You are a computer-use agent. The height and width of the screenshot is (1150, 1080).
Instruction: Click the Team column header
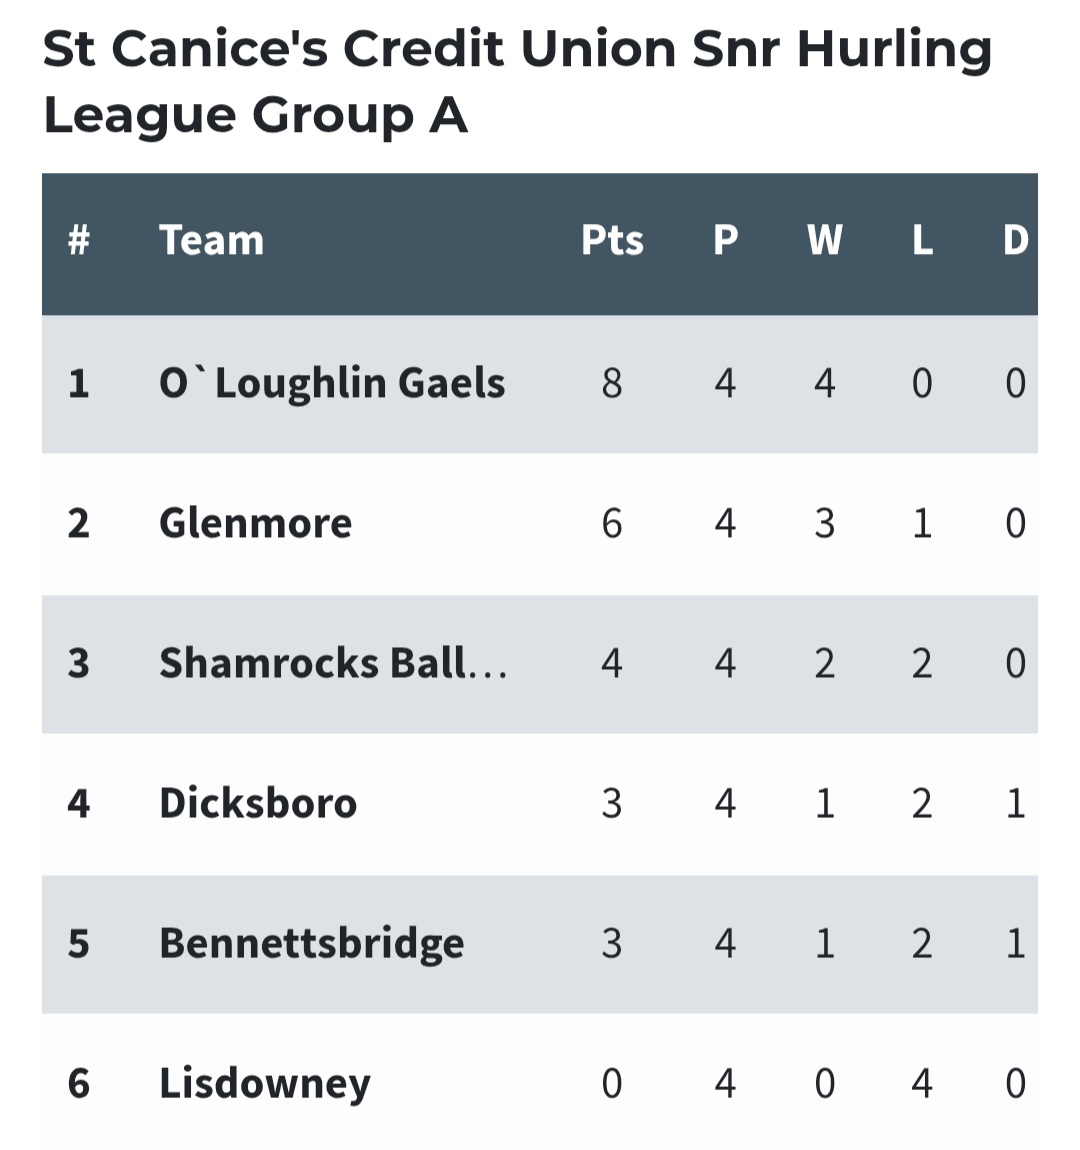(x=211, y=240)
